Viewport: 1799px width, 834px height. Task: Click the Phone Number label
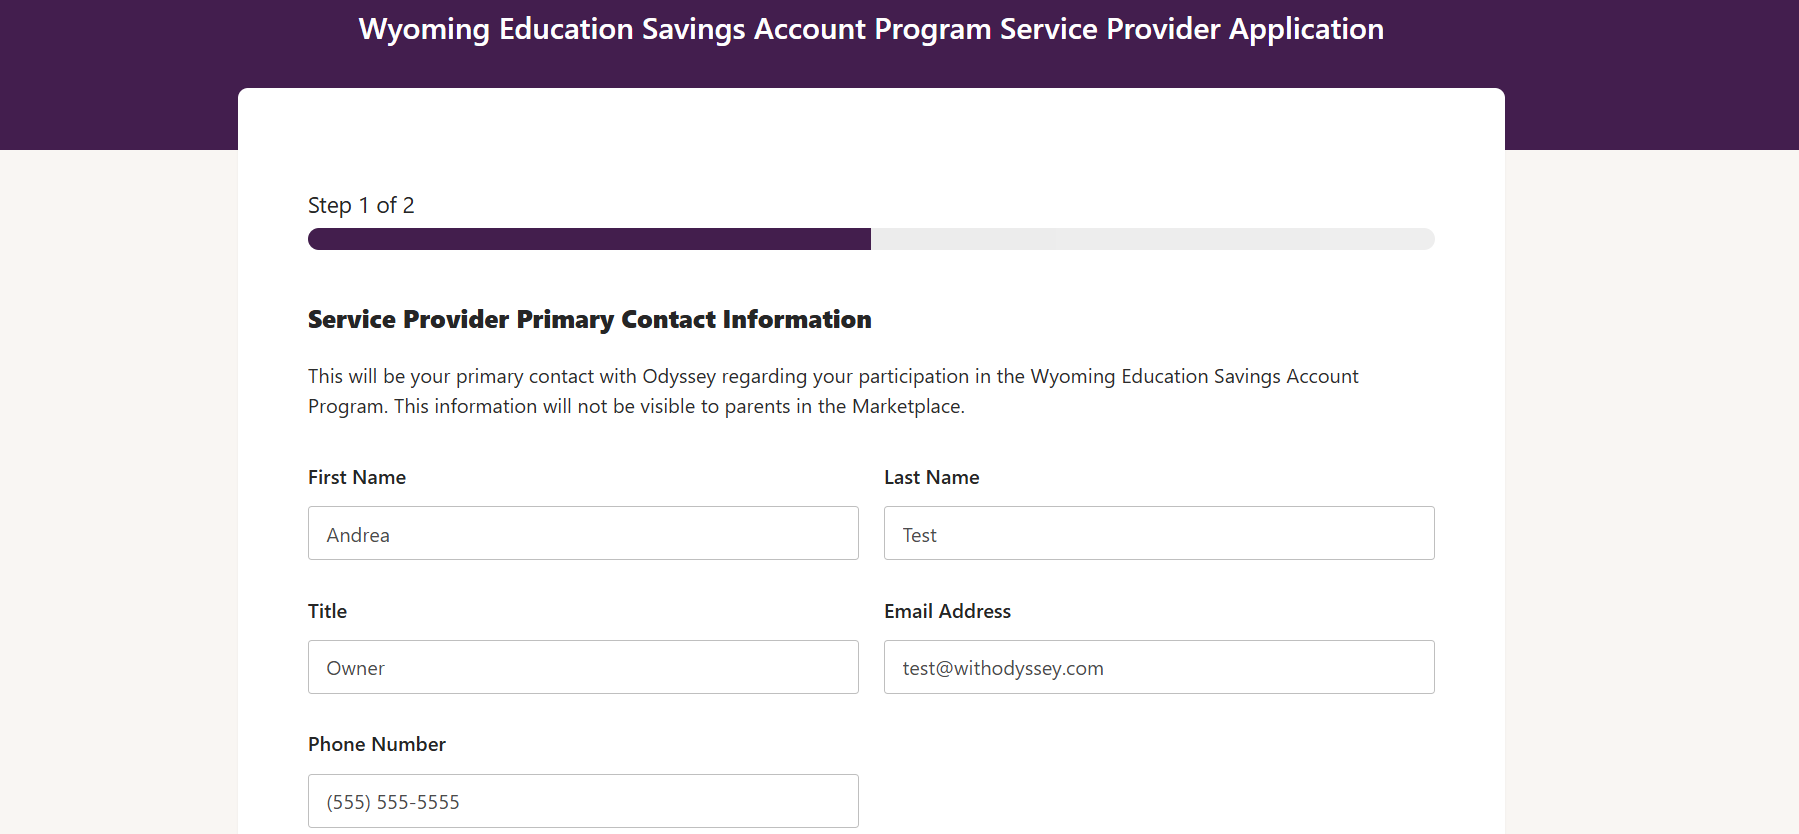pos(377,744)
